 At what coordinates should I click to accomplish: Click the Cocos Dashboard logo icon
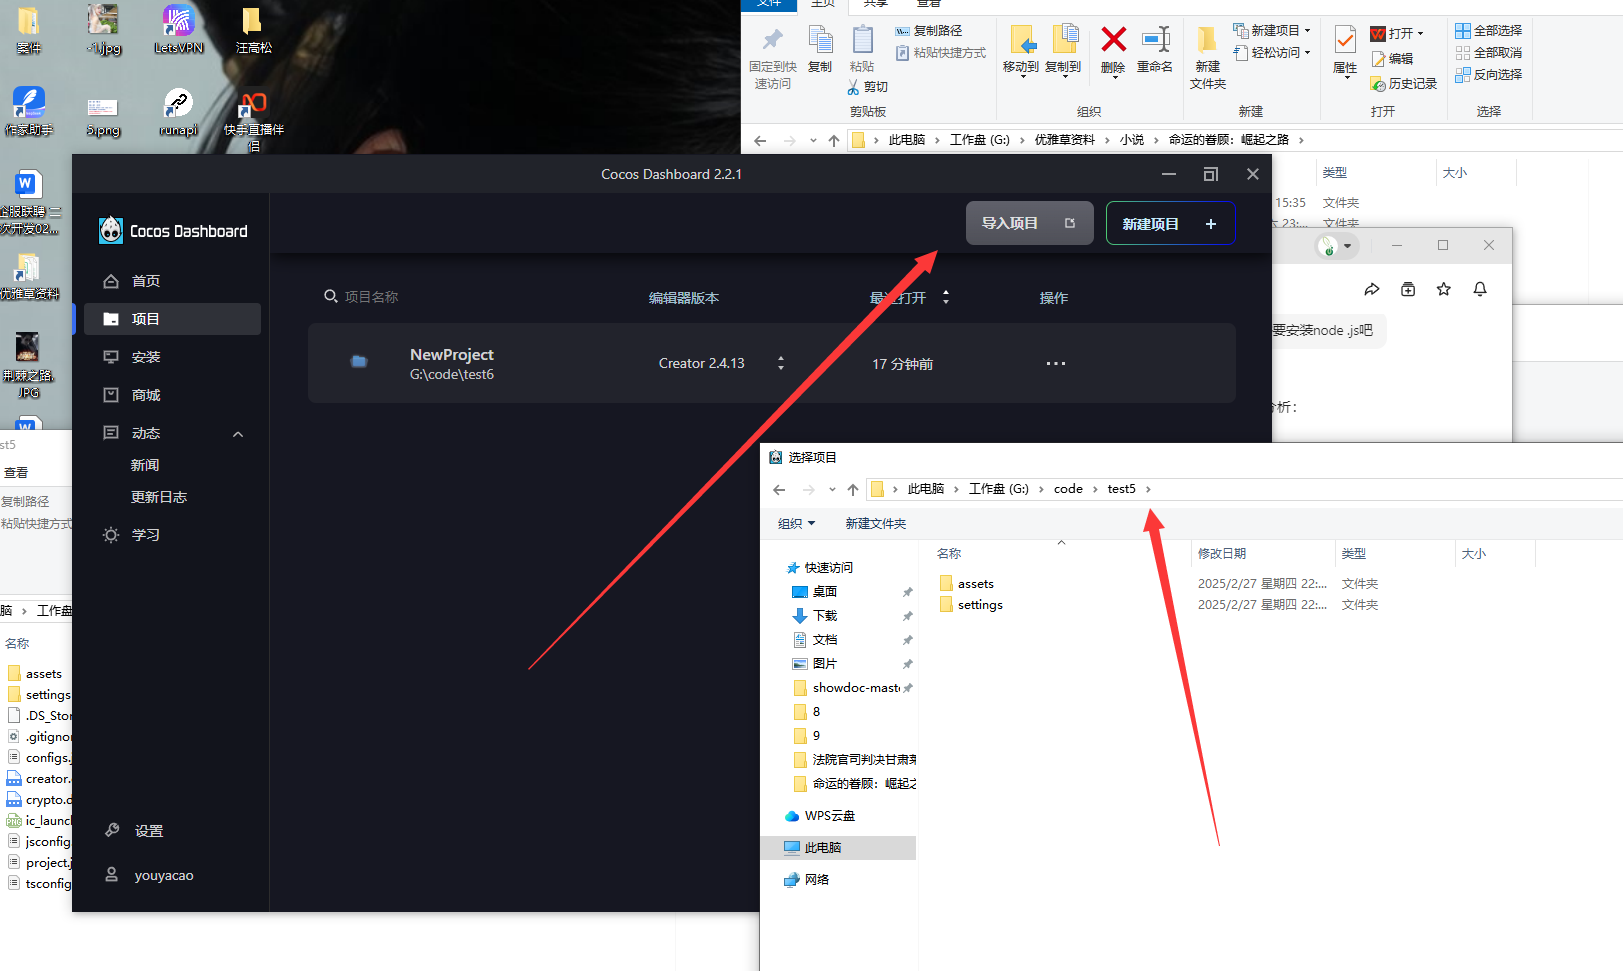point(111,231)
